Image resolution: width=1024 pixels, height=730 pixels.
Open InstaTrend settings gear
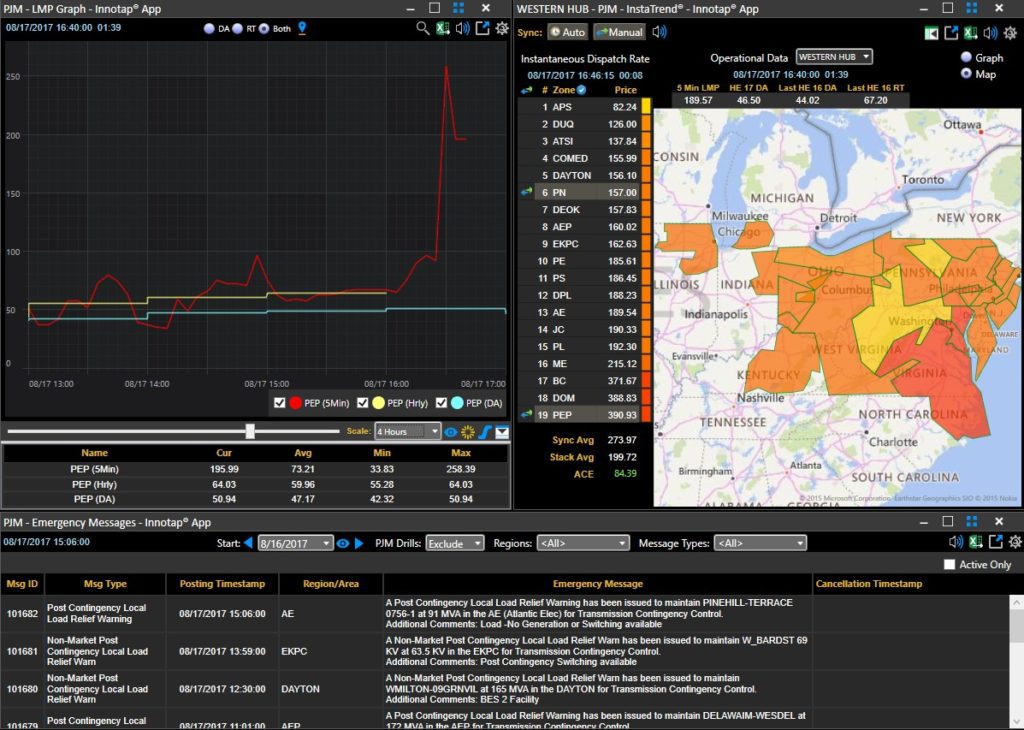(1010, 33)
